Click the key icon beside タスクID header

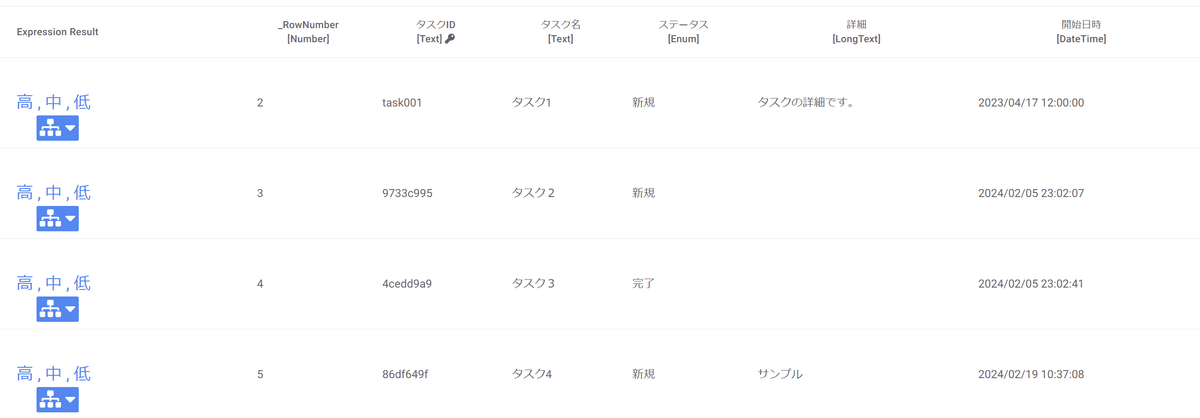click(450, 39)
